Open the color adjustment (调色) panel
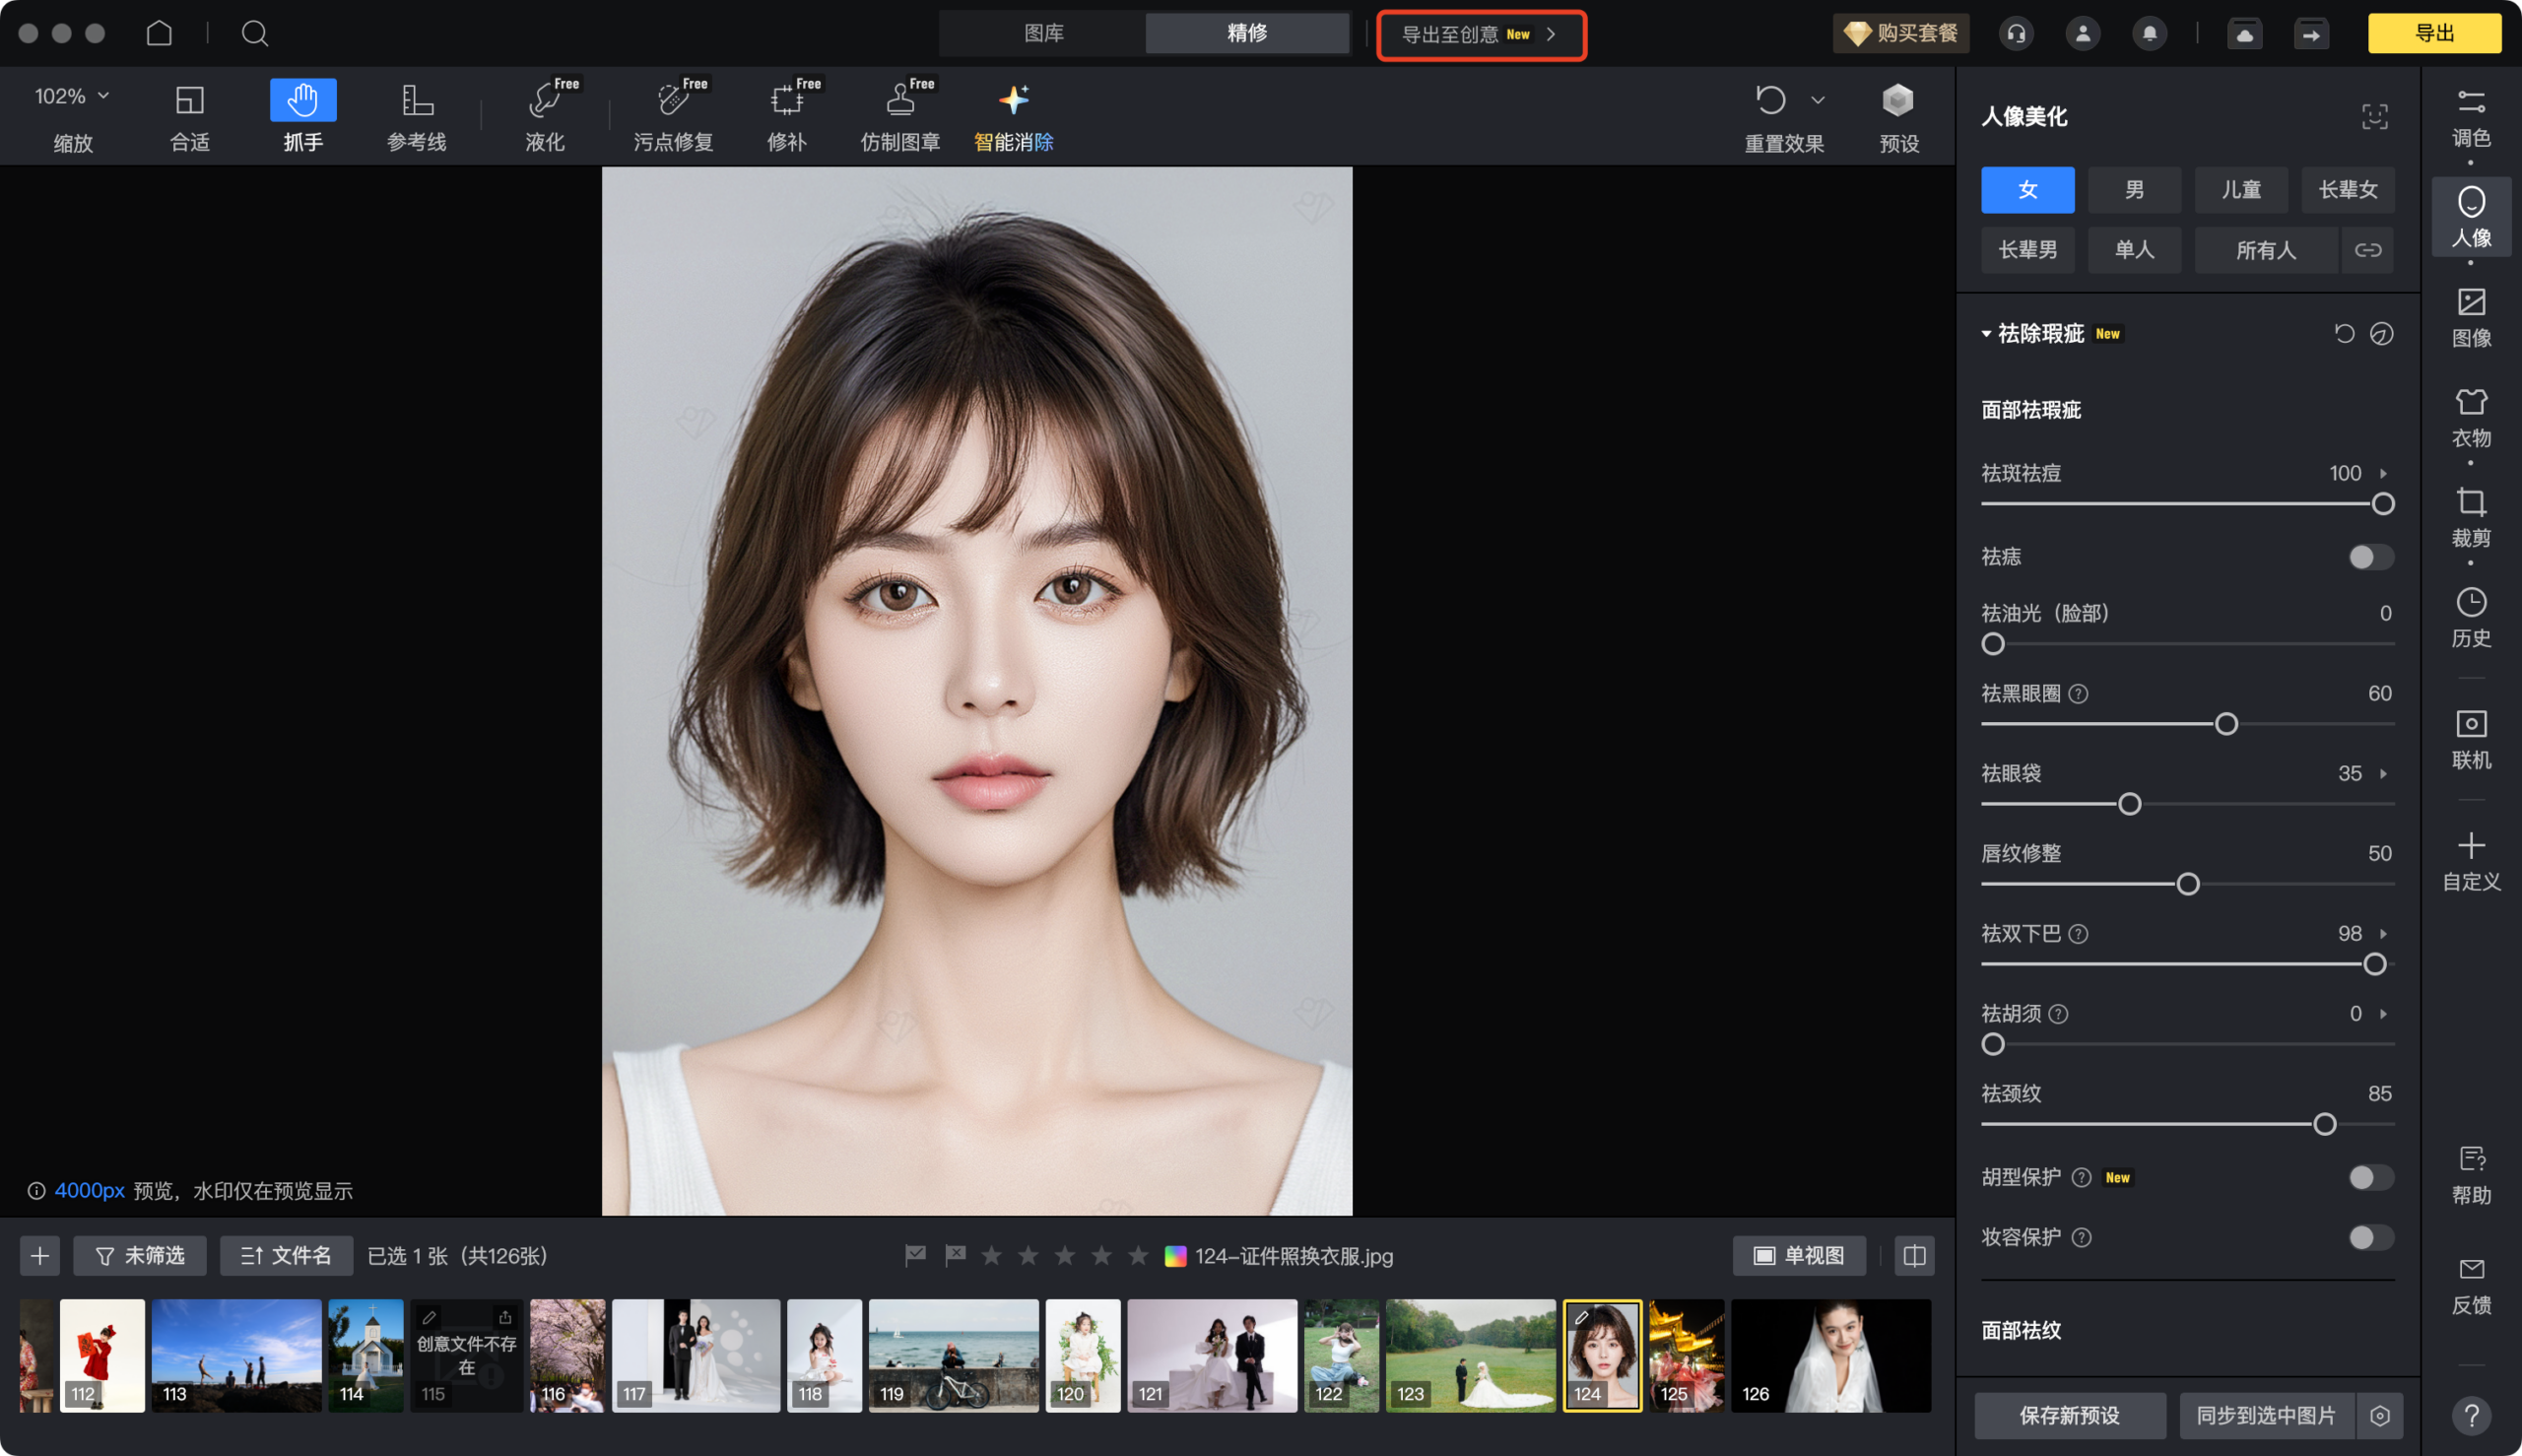This screenshot has height=1456, width=2522. [x=2470, y=117]
